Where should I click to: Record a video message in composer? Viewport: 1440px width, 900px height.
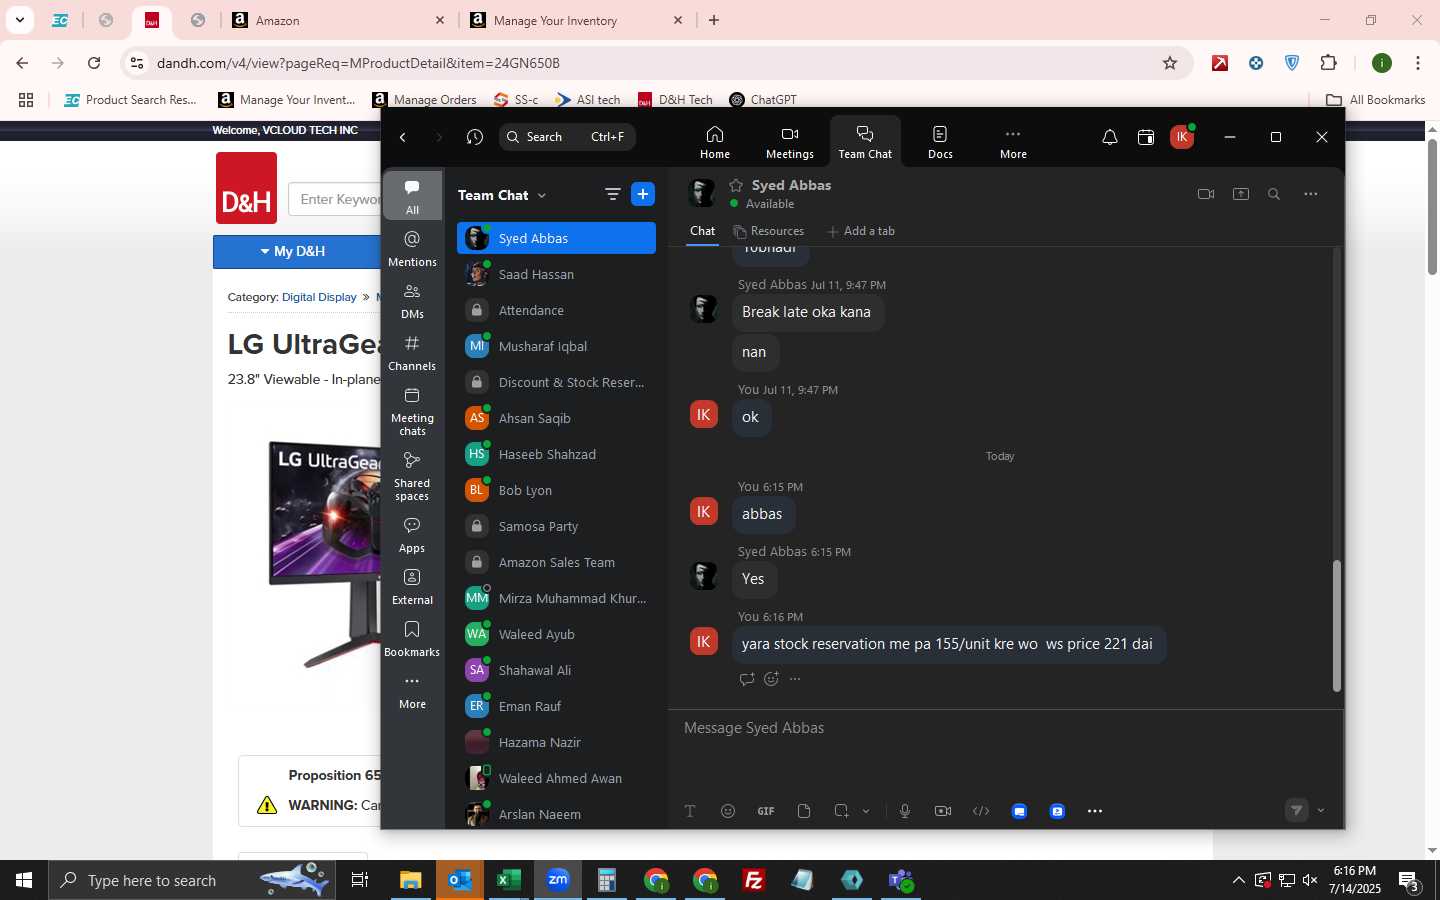point(943,811)
